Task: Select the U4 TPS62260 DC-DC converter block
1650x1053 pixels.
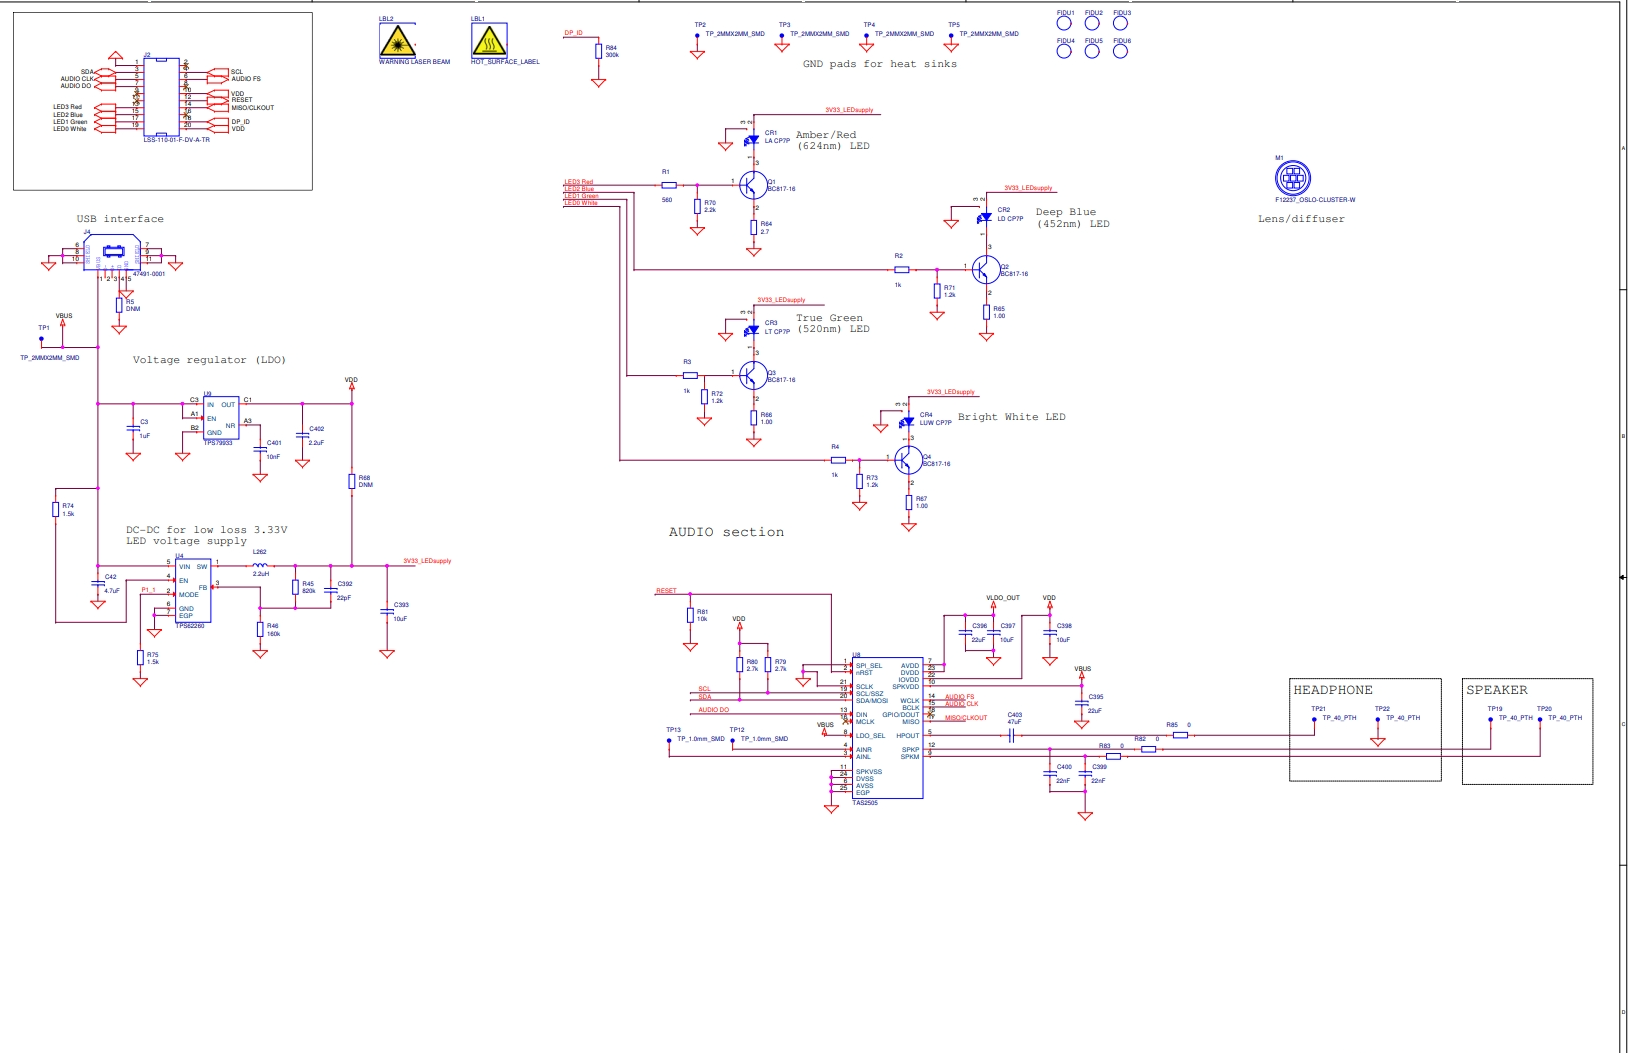Action: click(x=193, y=591)
